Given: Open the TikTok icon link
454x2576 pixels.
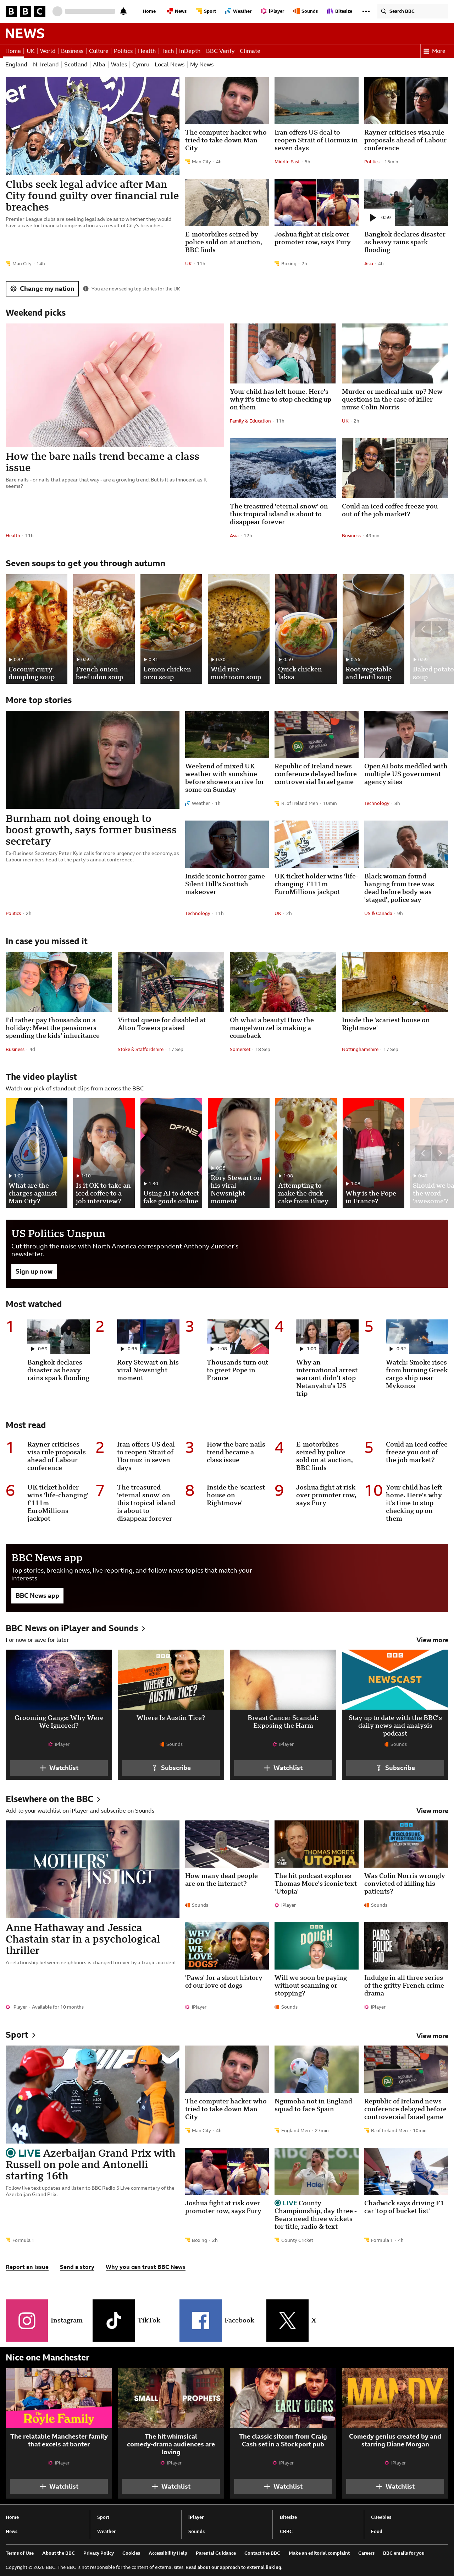Looking at the screenshot, I should coord(114,2320).
